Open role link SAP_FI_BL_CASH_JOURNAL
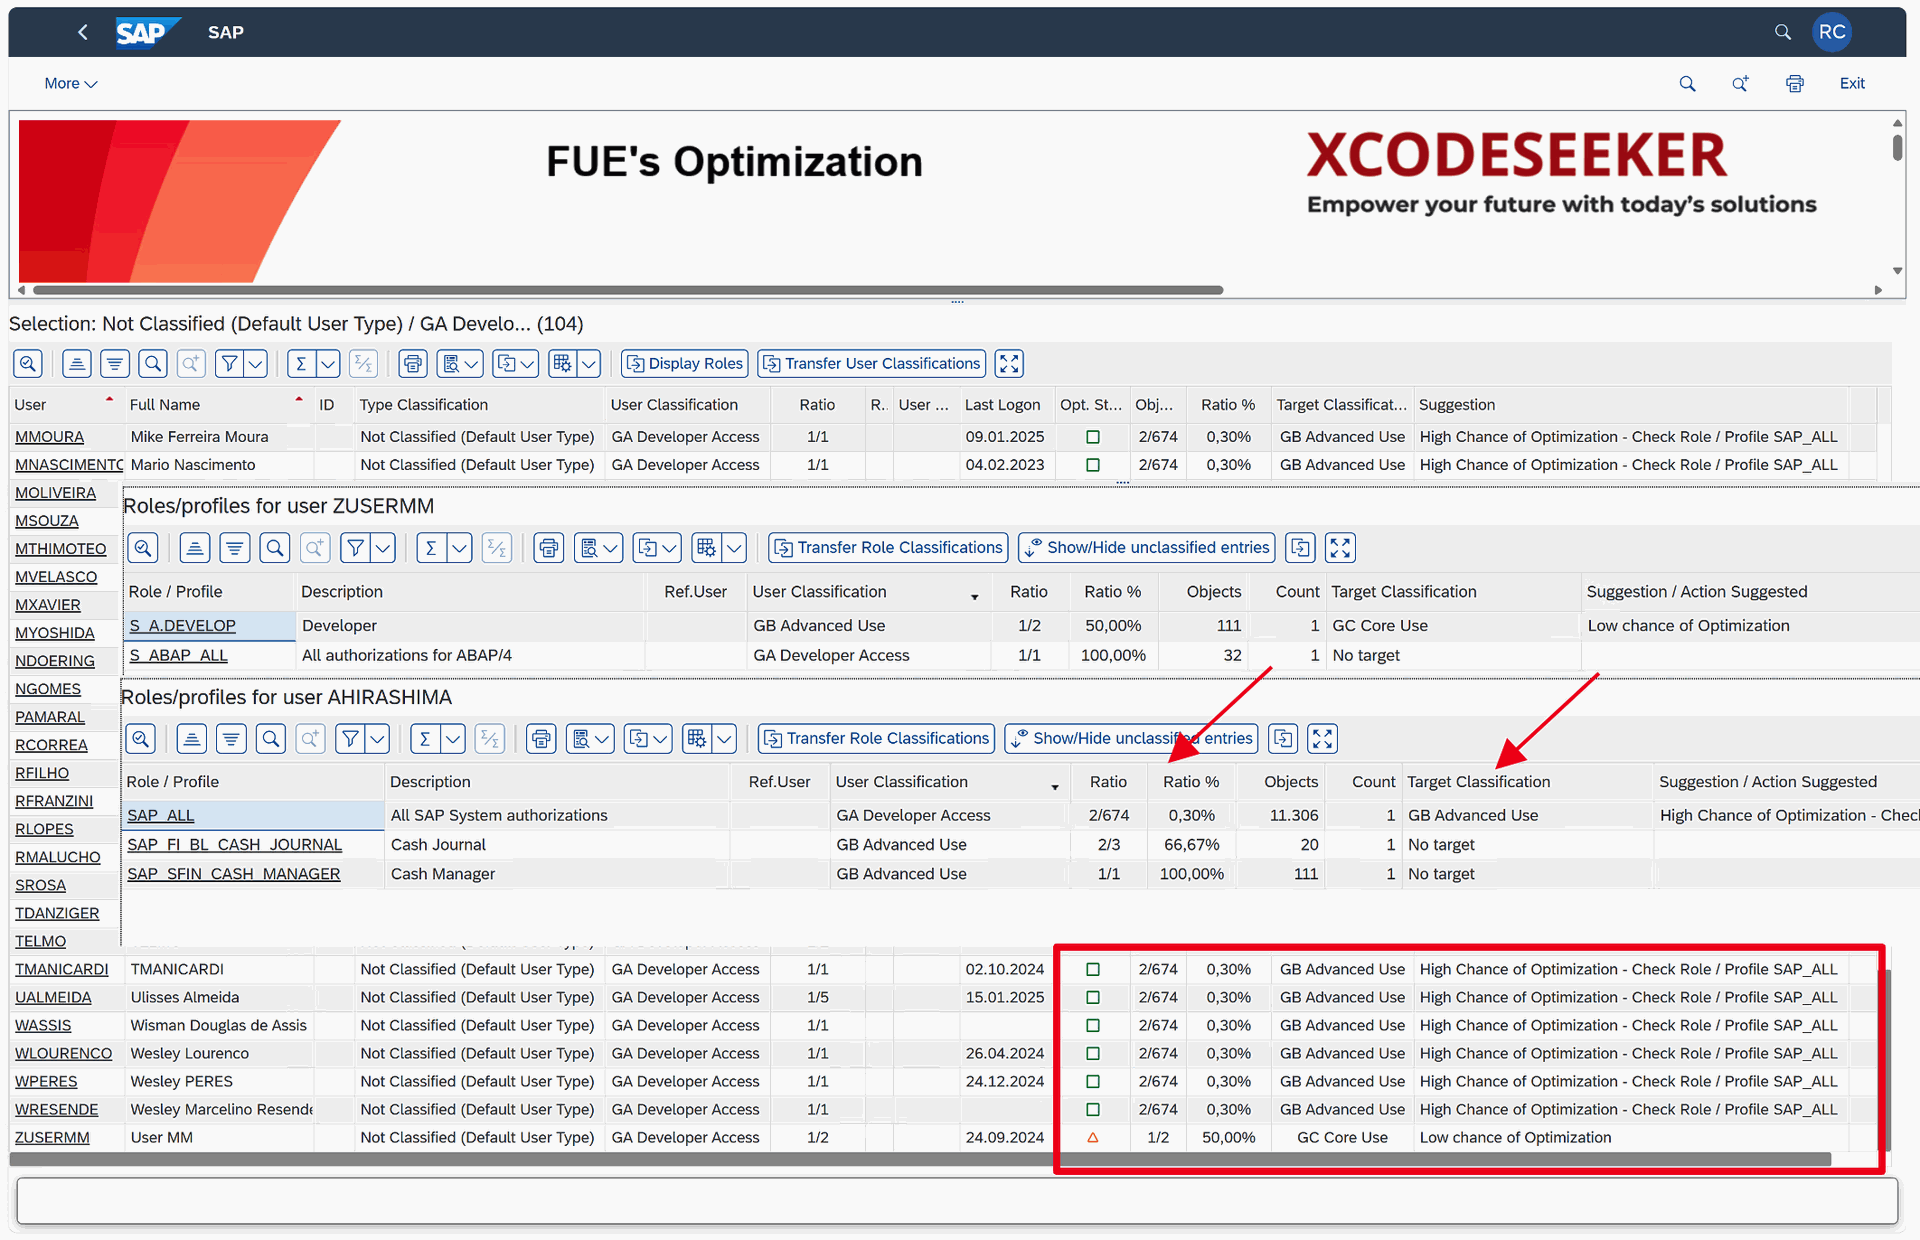Screen dimensions: 1920x1240 234,845
